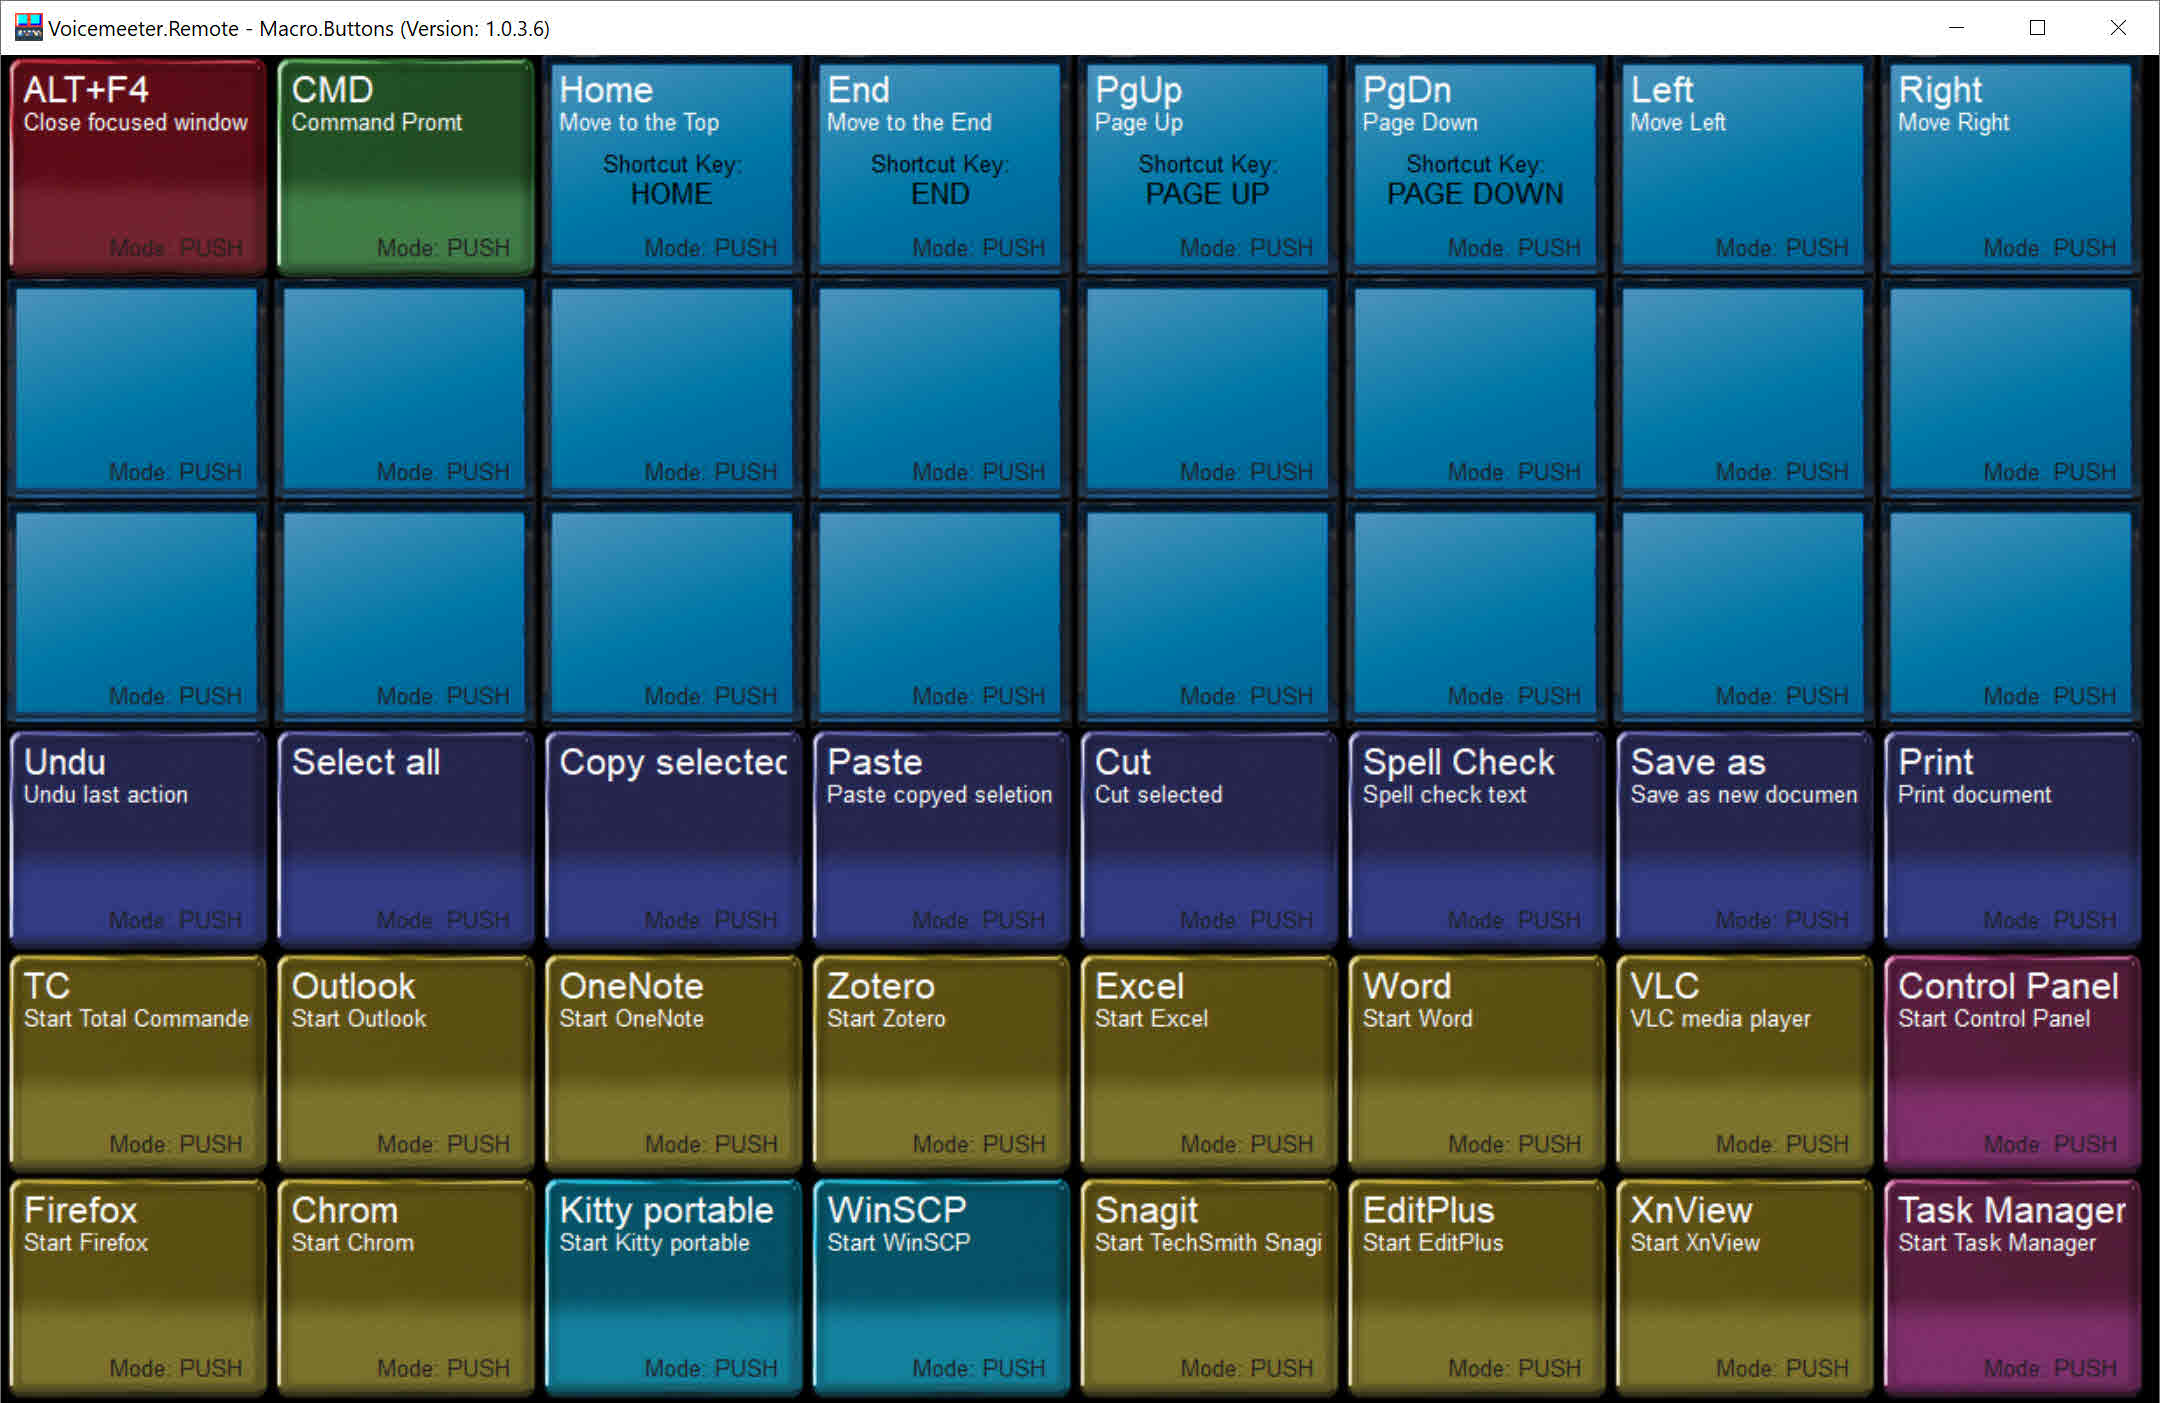Launch Kitty portable button
The width and height of the screenshot is (2160, 1403).
673,1286
